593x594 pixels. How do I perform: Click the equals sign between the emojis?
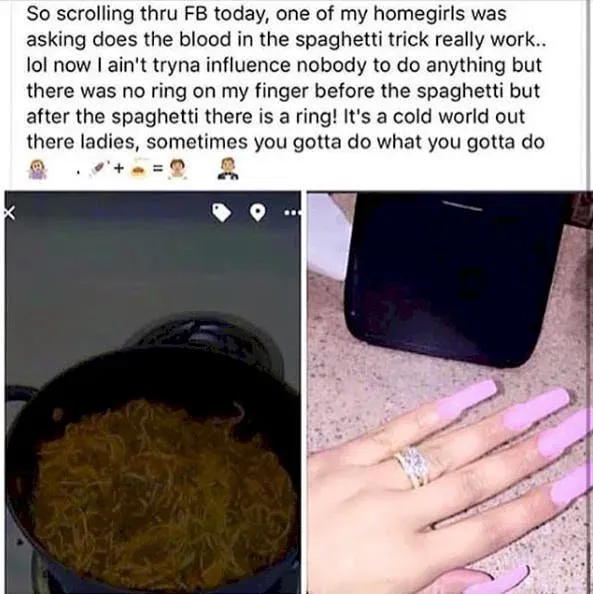coord(160,169)
